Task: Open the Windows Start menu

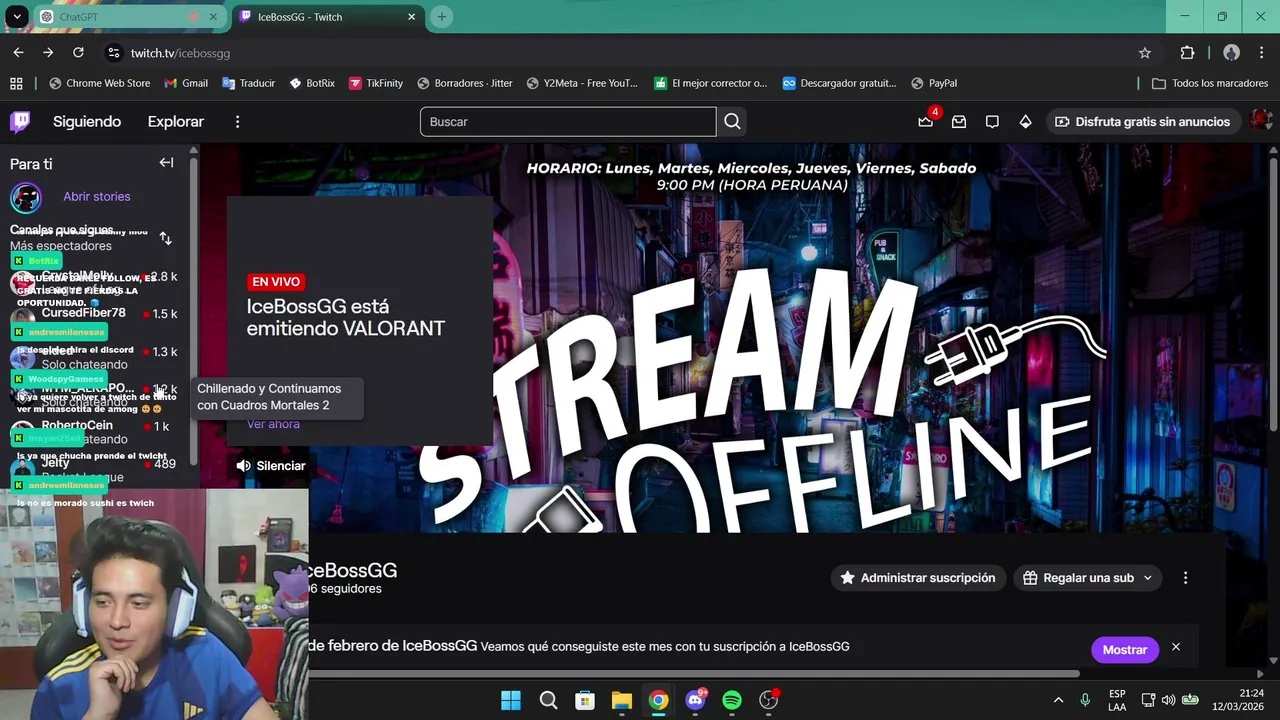Action: pos(511,700)
